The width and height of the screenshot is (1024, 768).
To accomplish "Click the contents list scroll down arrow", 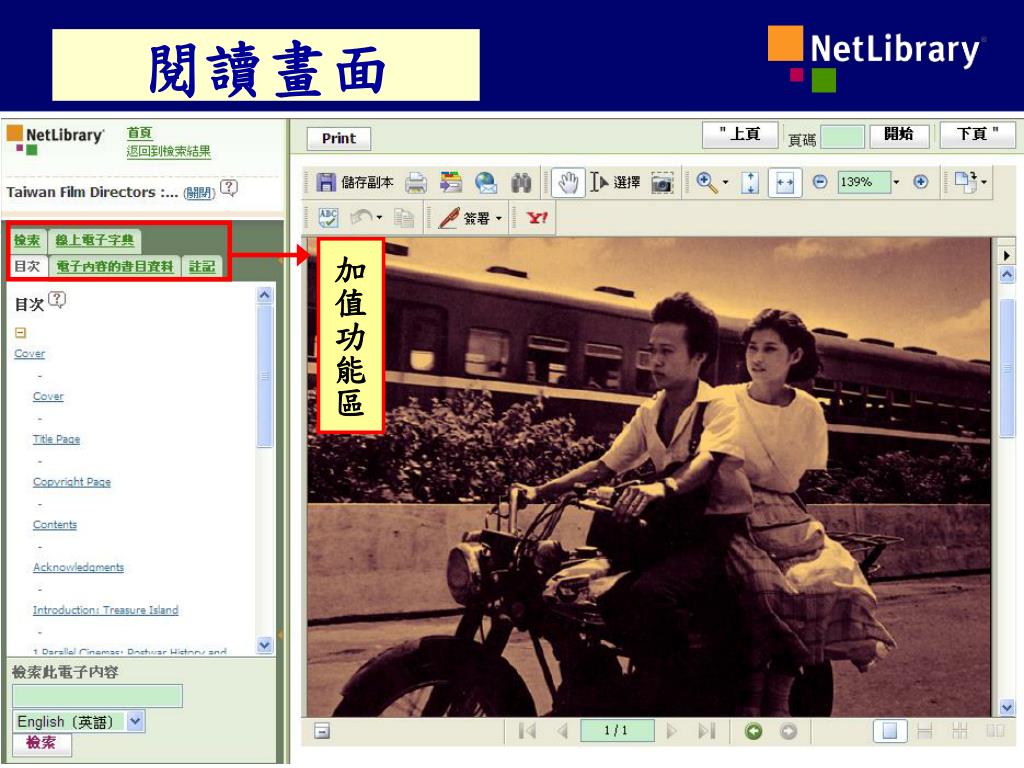I will click(x=264, y=645).
